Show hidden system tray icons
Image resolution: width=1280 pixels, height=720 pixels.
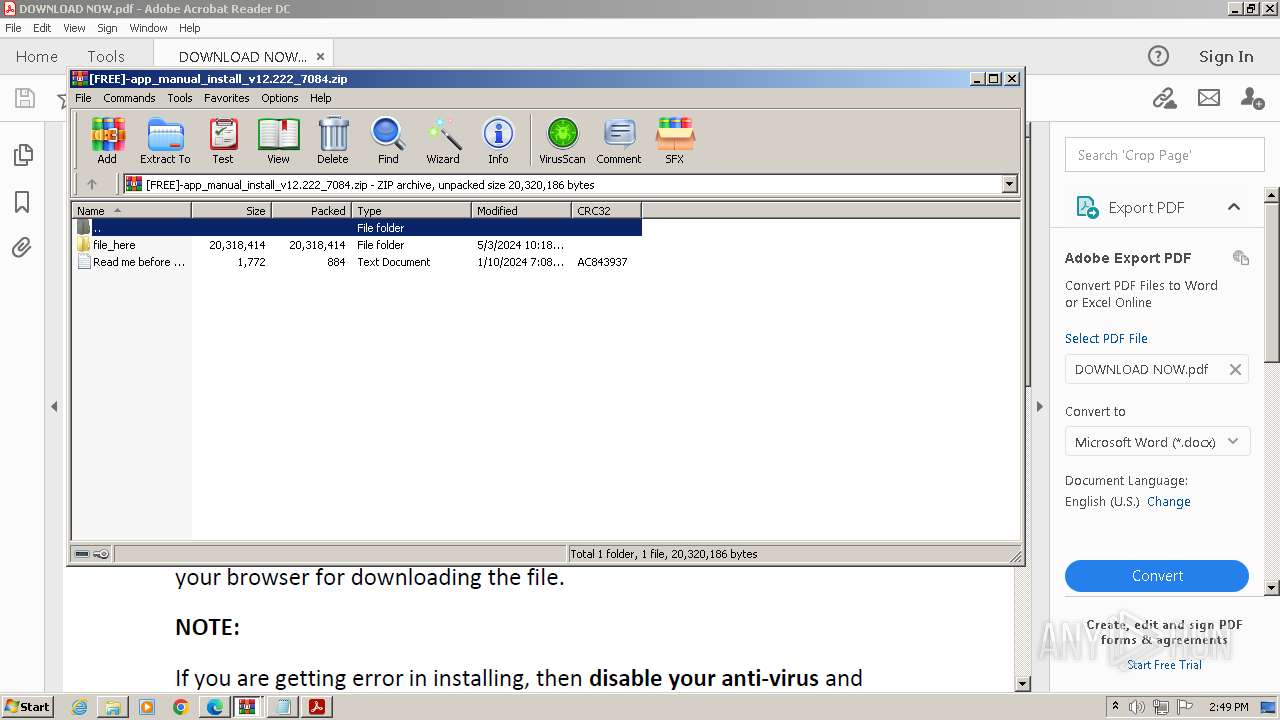point(1116,707)
